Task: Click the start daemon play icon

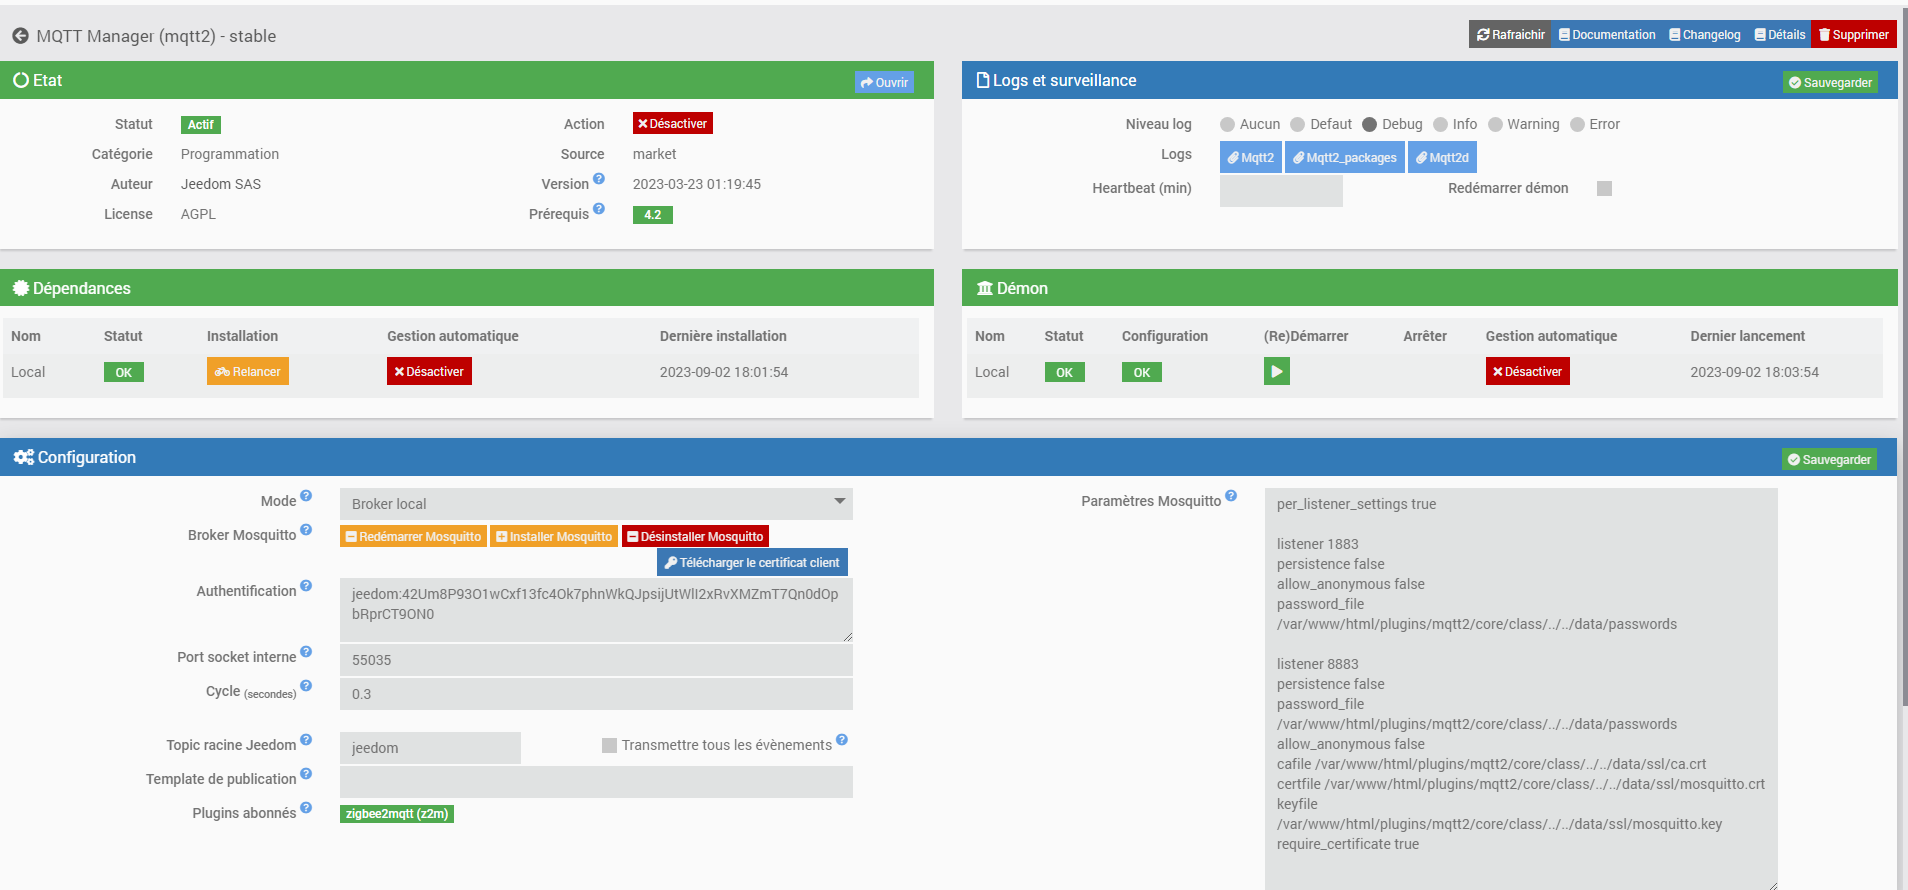Action: pos(1276,372)
